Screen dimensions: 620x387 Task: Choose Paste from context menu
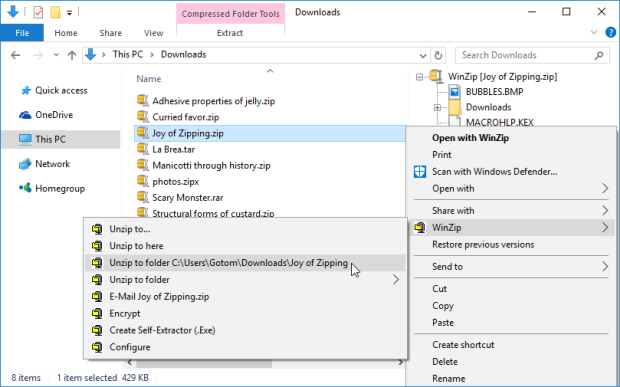(x=443, y=323)
